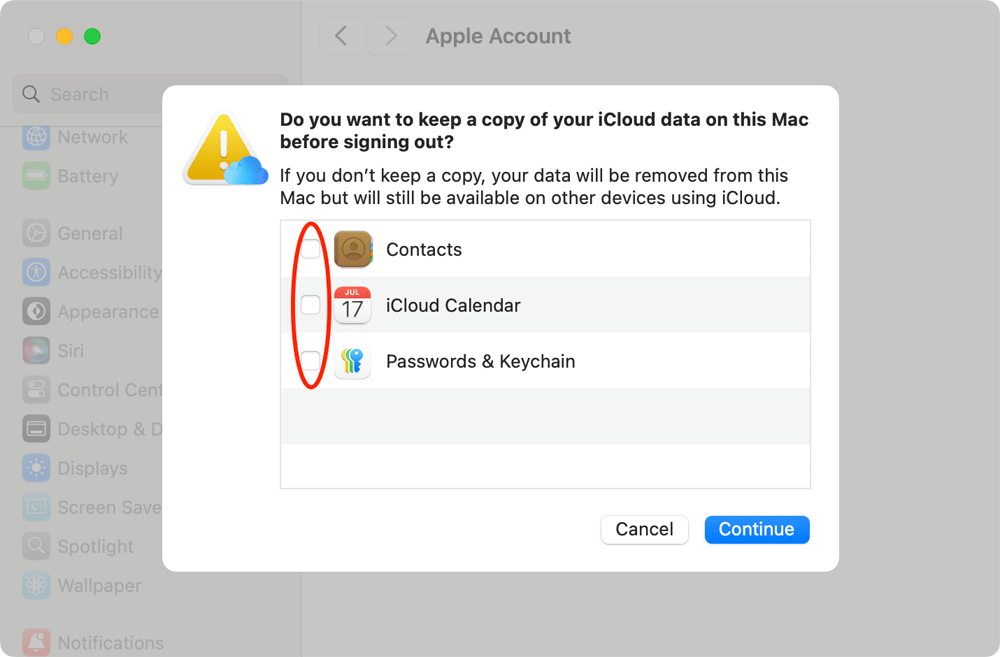
Task: Select the Battery icon in the sidebar
Action: [x=36, y=176]
